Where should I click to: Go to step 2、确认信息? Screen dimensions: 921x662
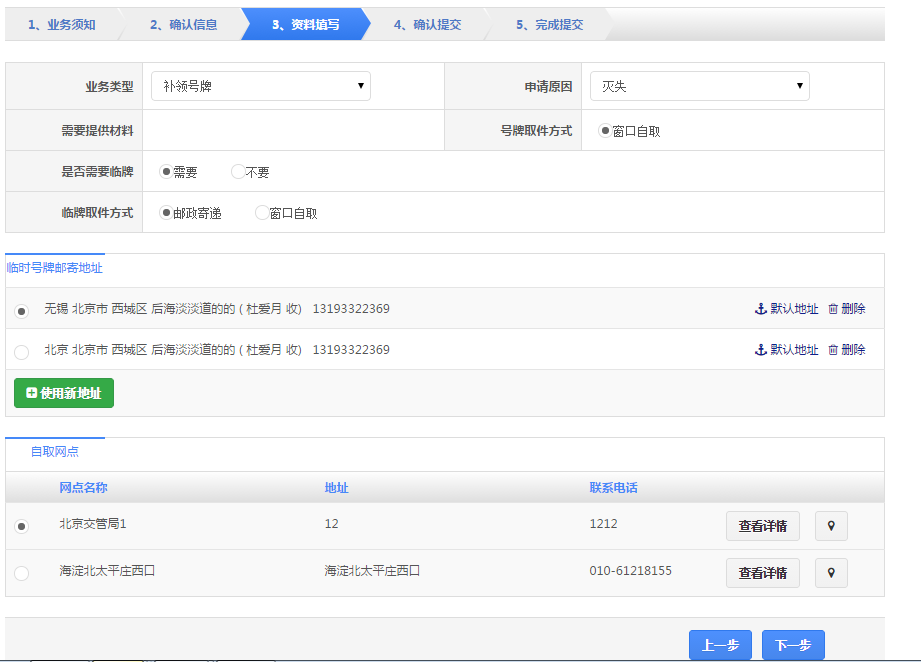[x=183, y=25]
